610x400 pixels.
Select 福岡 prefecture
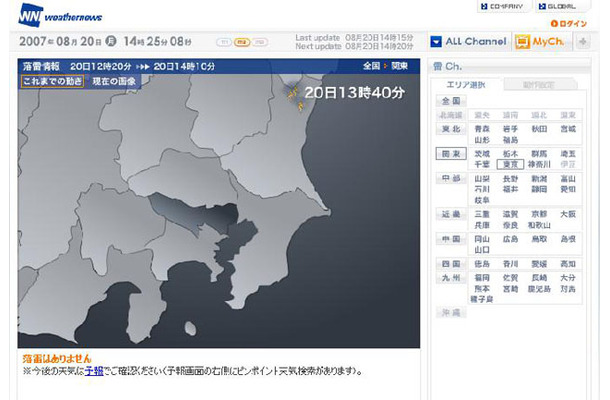point(482,278)
